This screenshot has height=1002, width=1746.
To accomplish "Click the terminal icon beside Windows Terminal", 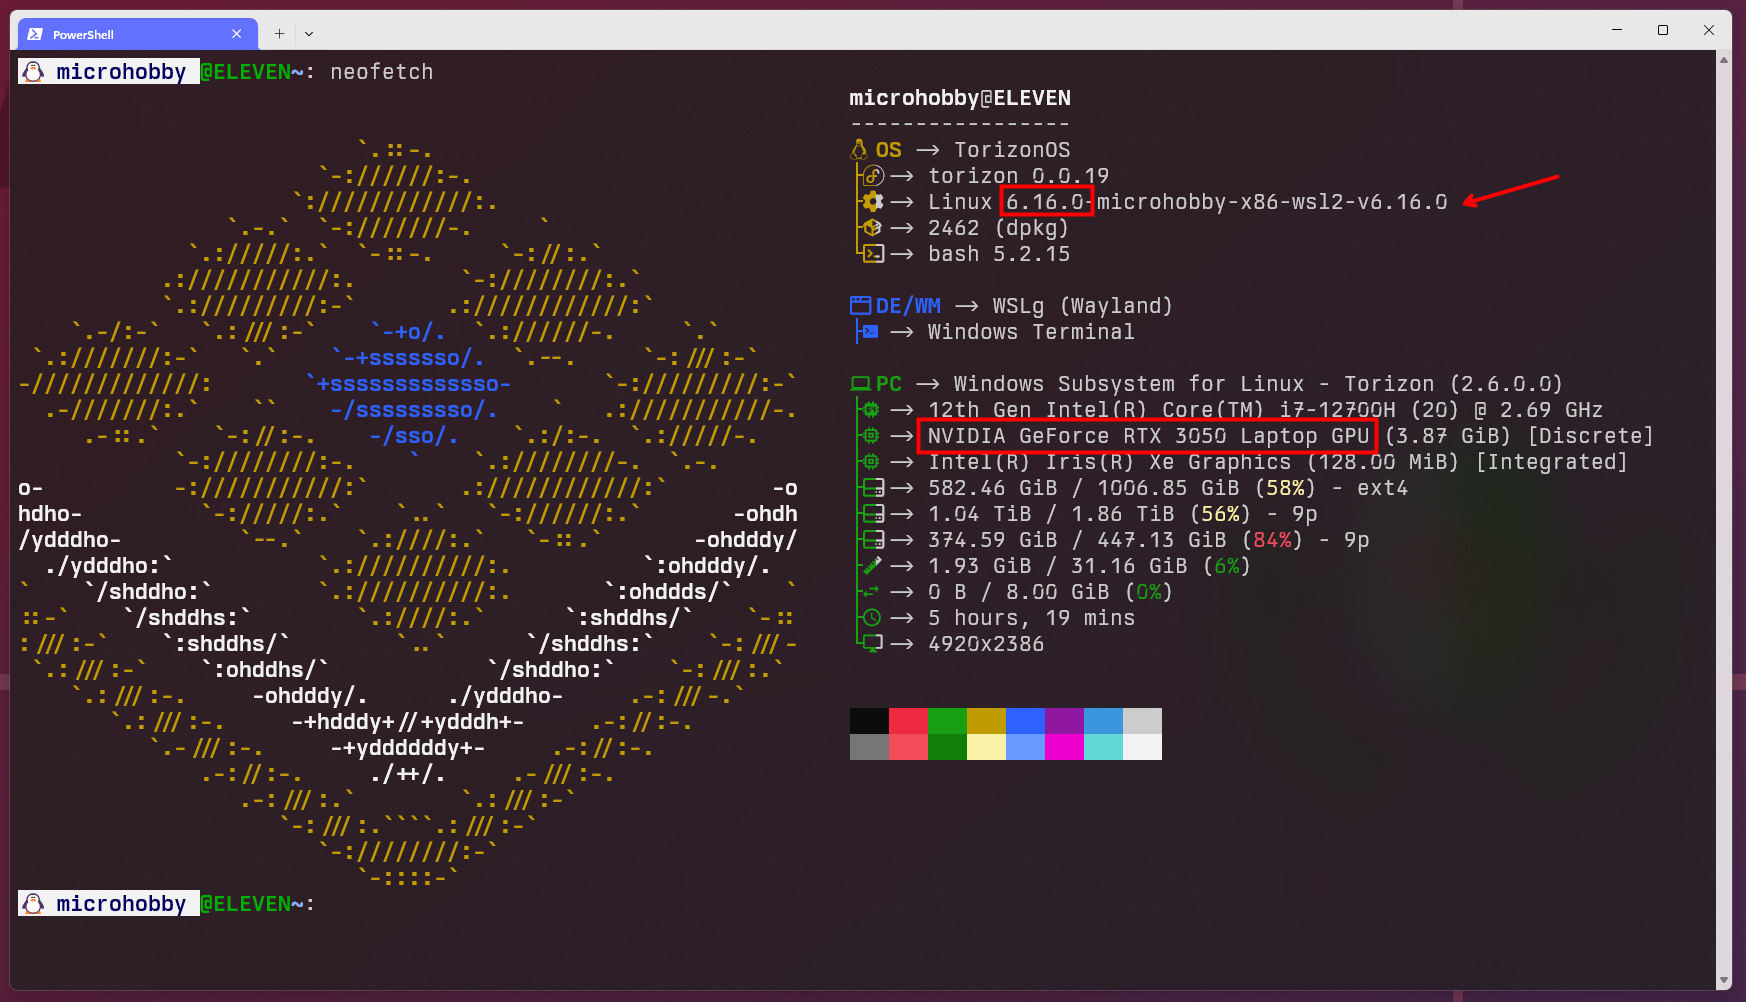I will pos(870,332).
